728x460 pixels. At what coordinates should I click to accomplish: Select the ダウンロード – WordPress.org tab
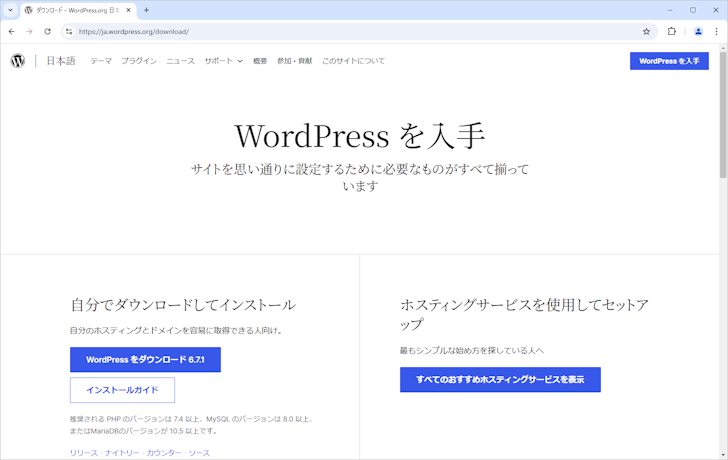pos(78,10)
